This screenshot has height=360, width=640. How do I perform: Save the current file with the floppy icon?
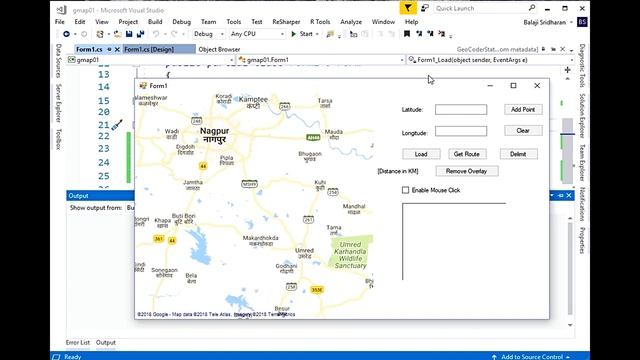click(129, 34)
